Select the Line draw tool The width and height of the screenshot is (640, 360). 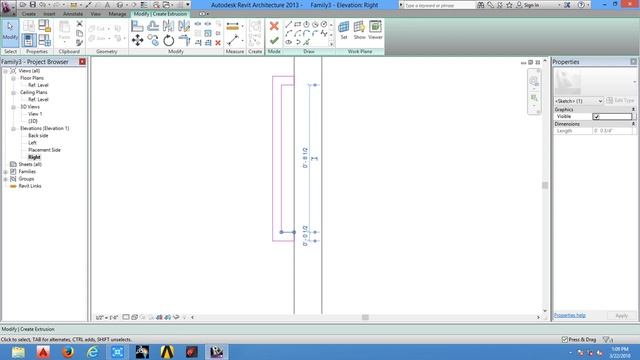[289, 24]
